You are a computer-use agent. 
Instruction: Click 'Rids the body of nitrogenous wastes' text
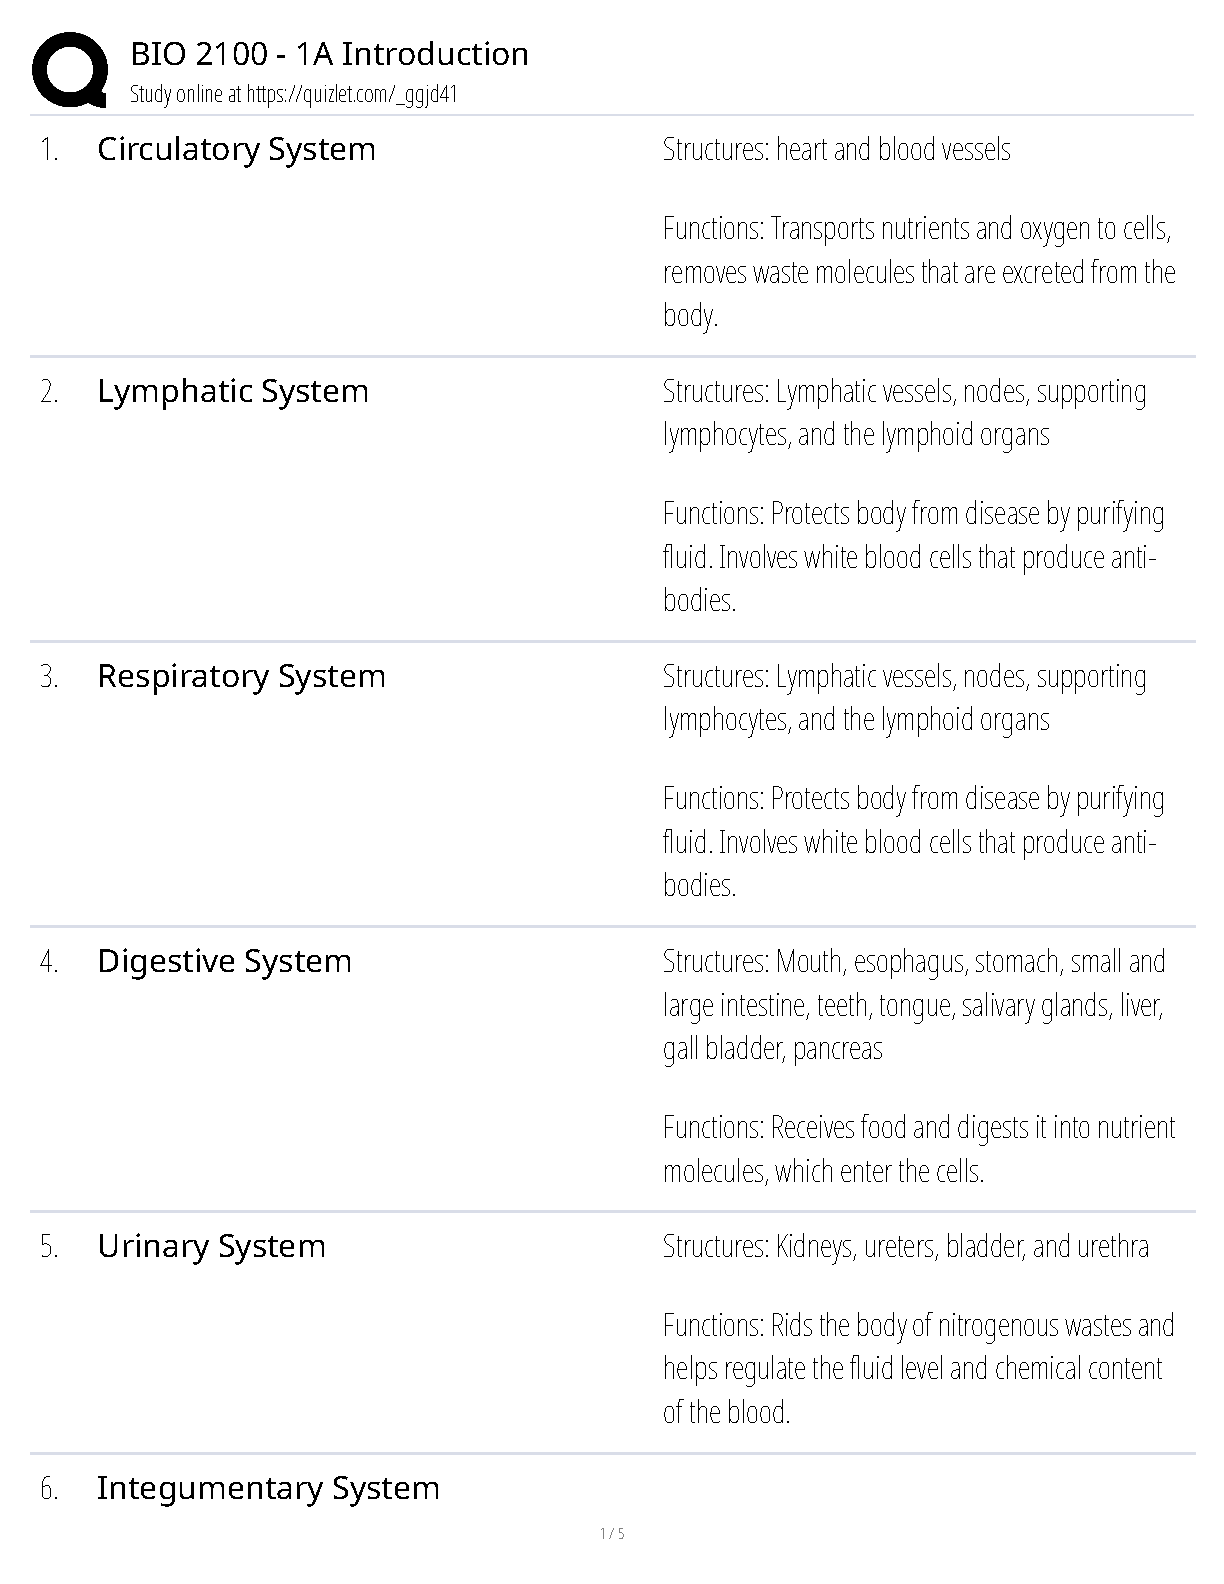pyautogui.click(x=917, y=1369)
